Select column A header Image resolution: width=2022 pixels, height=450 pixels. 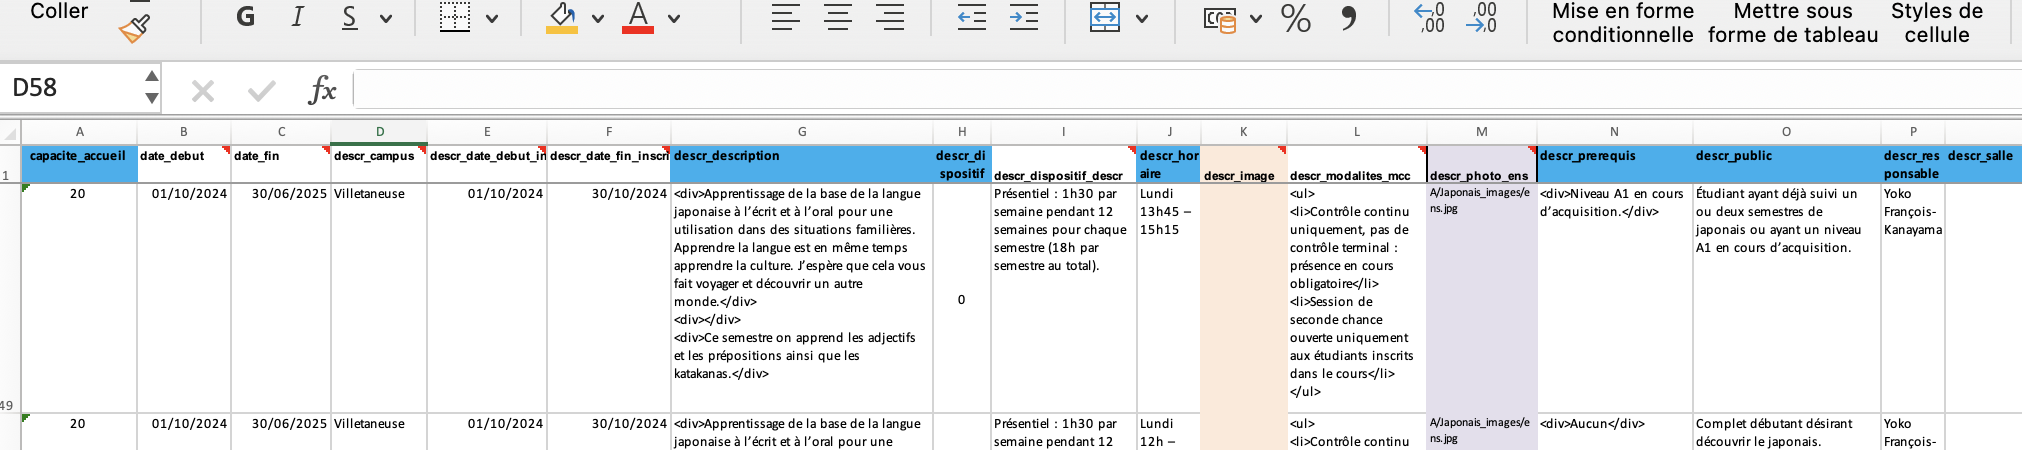[x=80, y=132]
